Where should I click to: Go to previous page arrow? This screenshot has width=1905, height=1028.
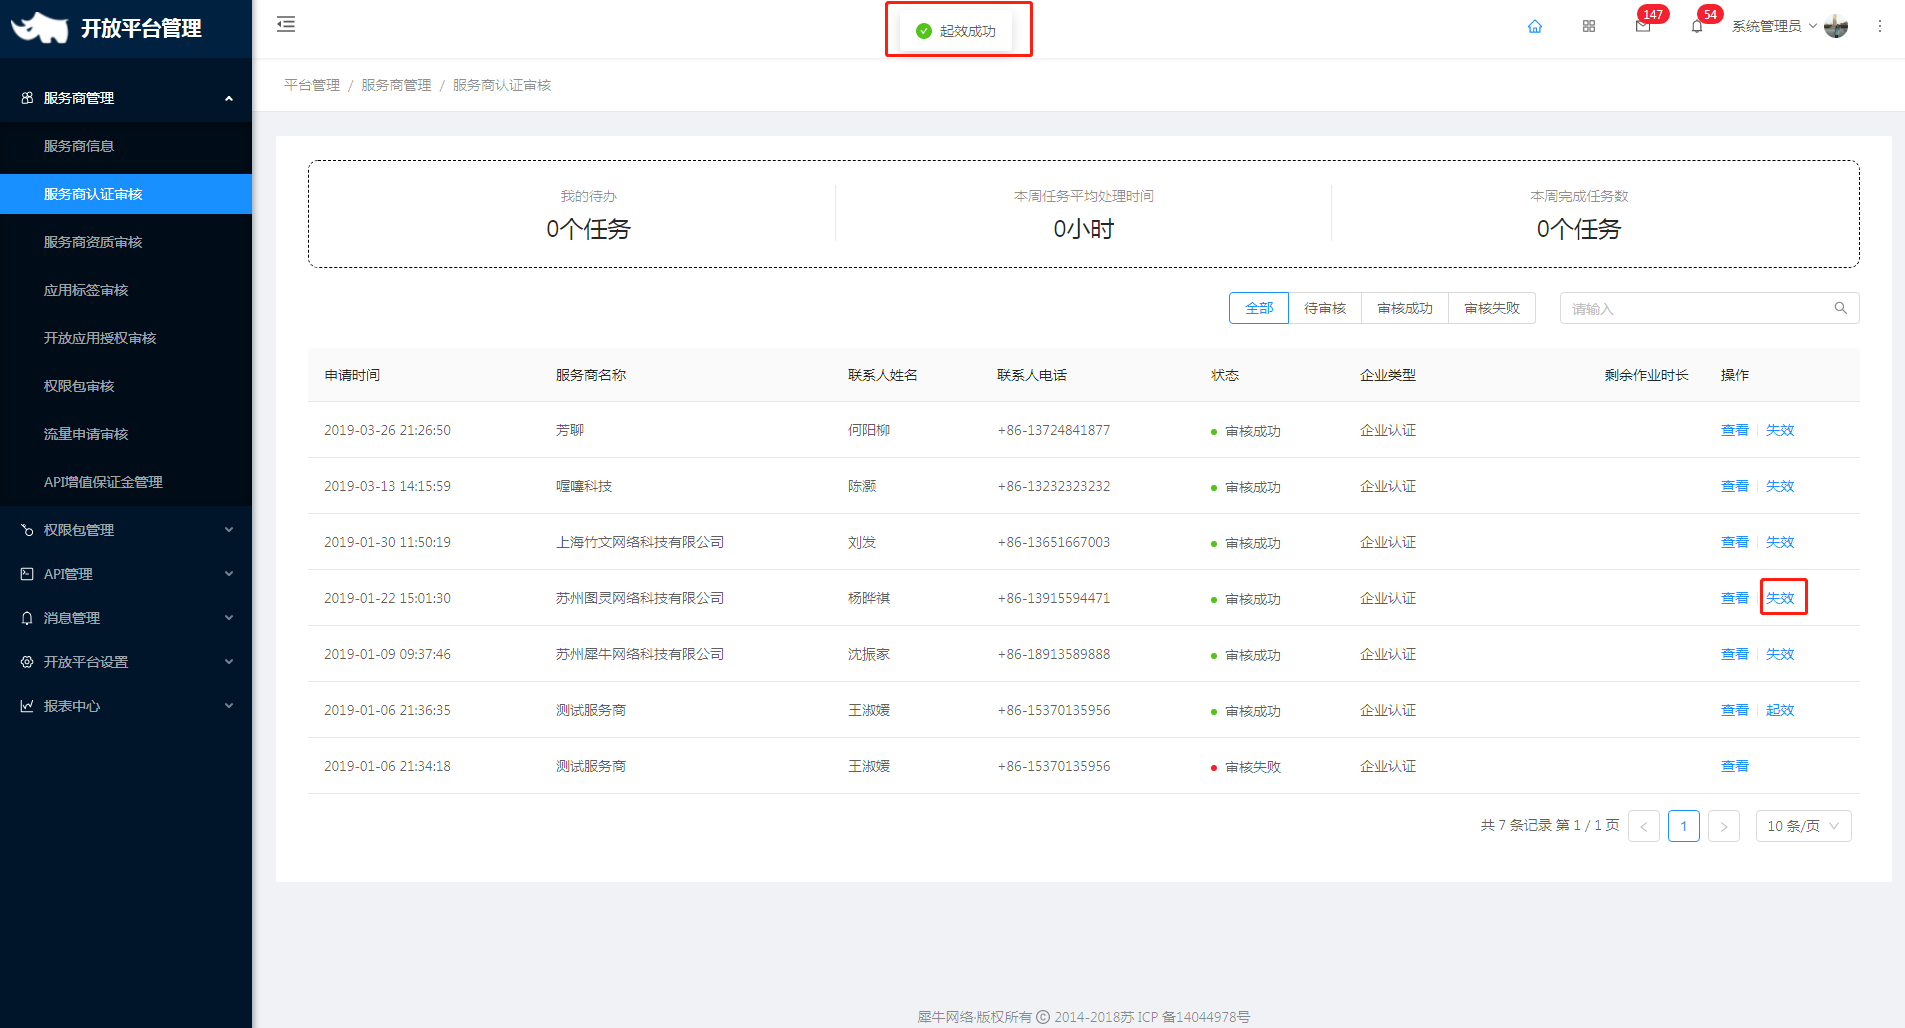pyautogui.click(x=1644, y=826)
